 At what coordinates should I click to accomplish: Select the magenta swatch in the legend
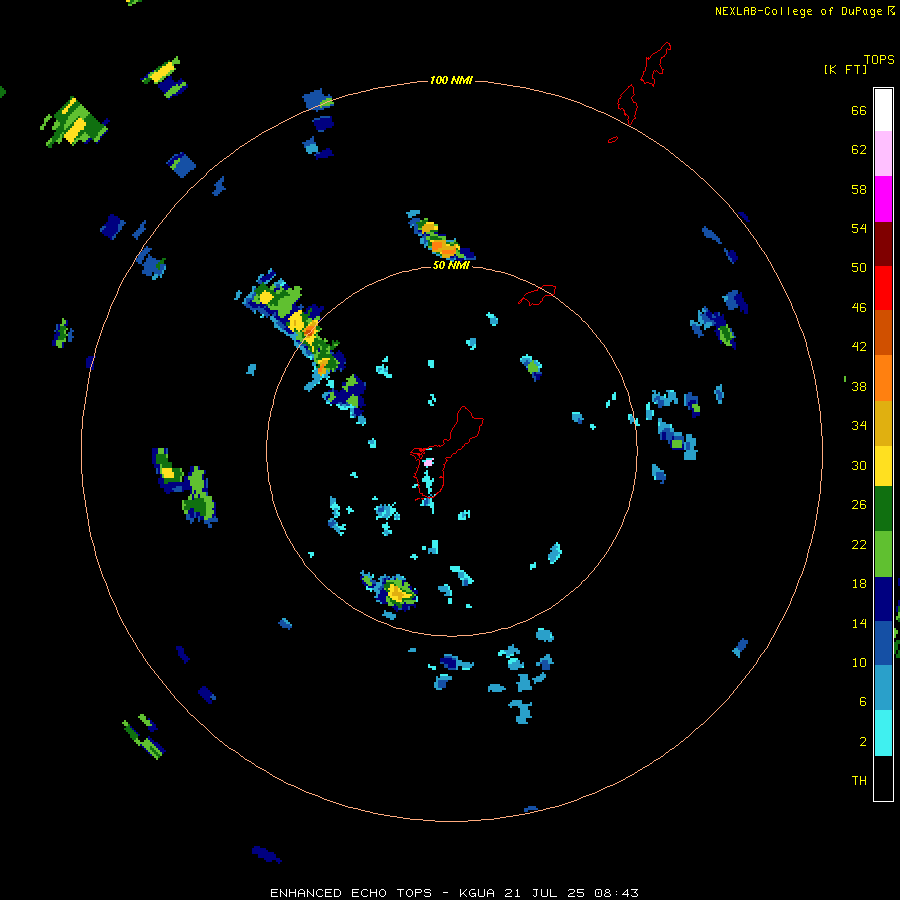883,199
